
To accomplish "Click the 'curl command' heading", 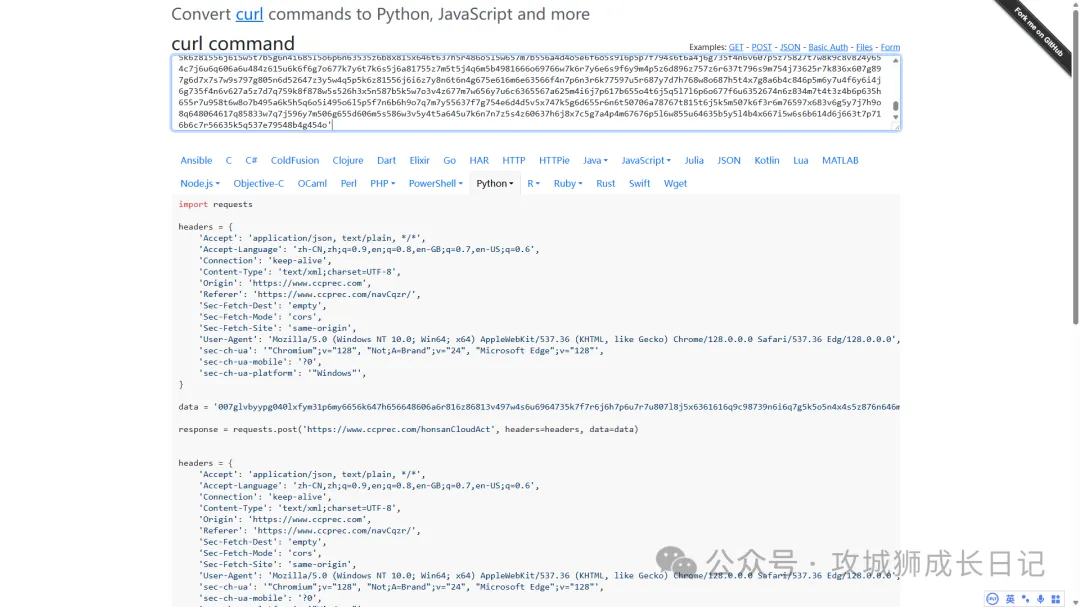I will pos(233,43).
